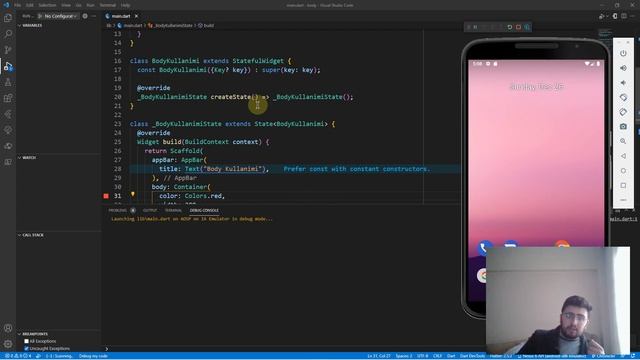640x360 pixels.
Task: Open the Manage gear at activity bar bottom
Action: pyautogui.click(x=8, y=344)
